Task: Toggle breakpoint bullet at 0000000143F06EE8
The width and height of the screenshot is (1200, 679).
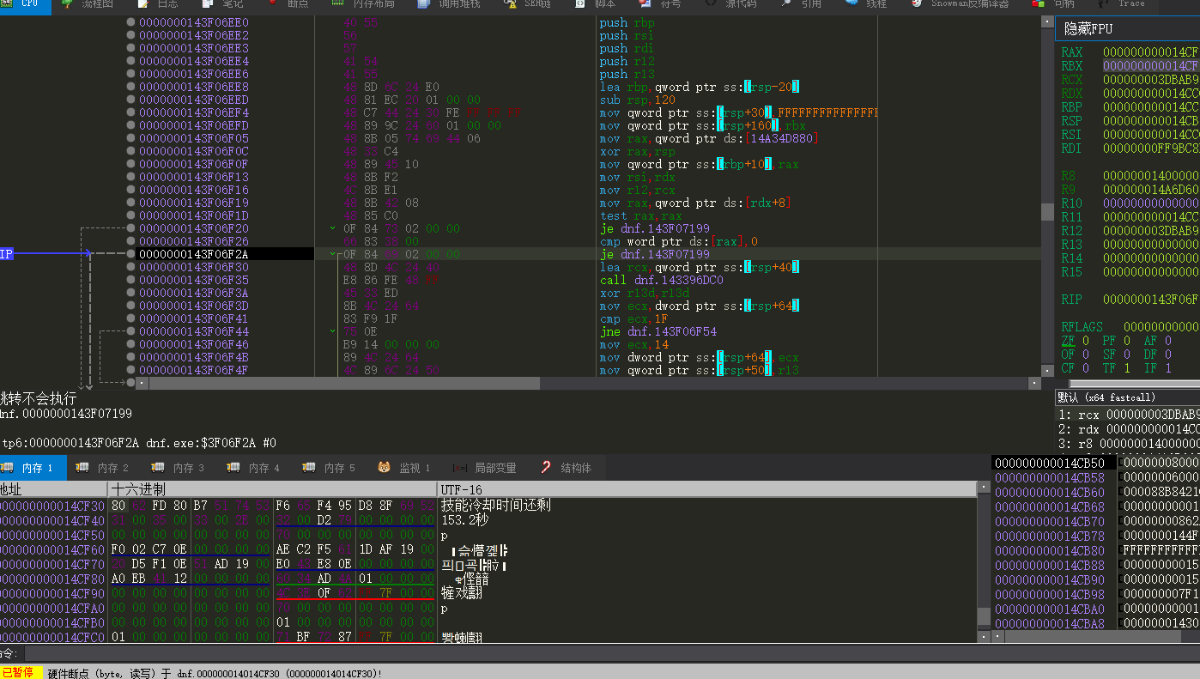Action: 131,87
